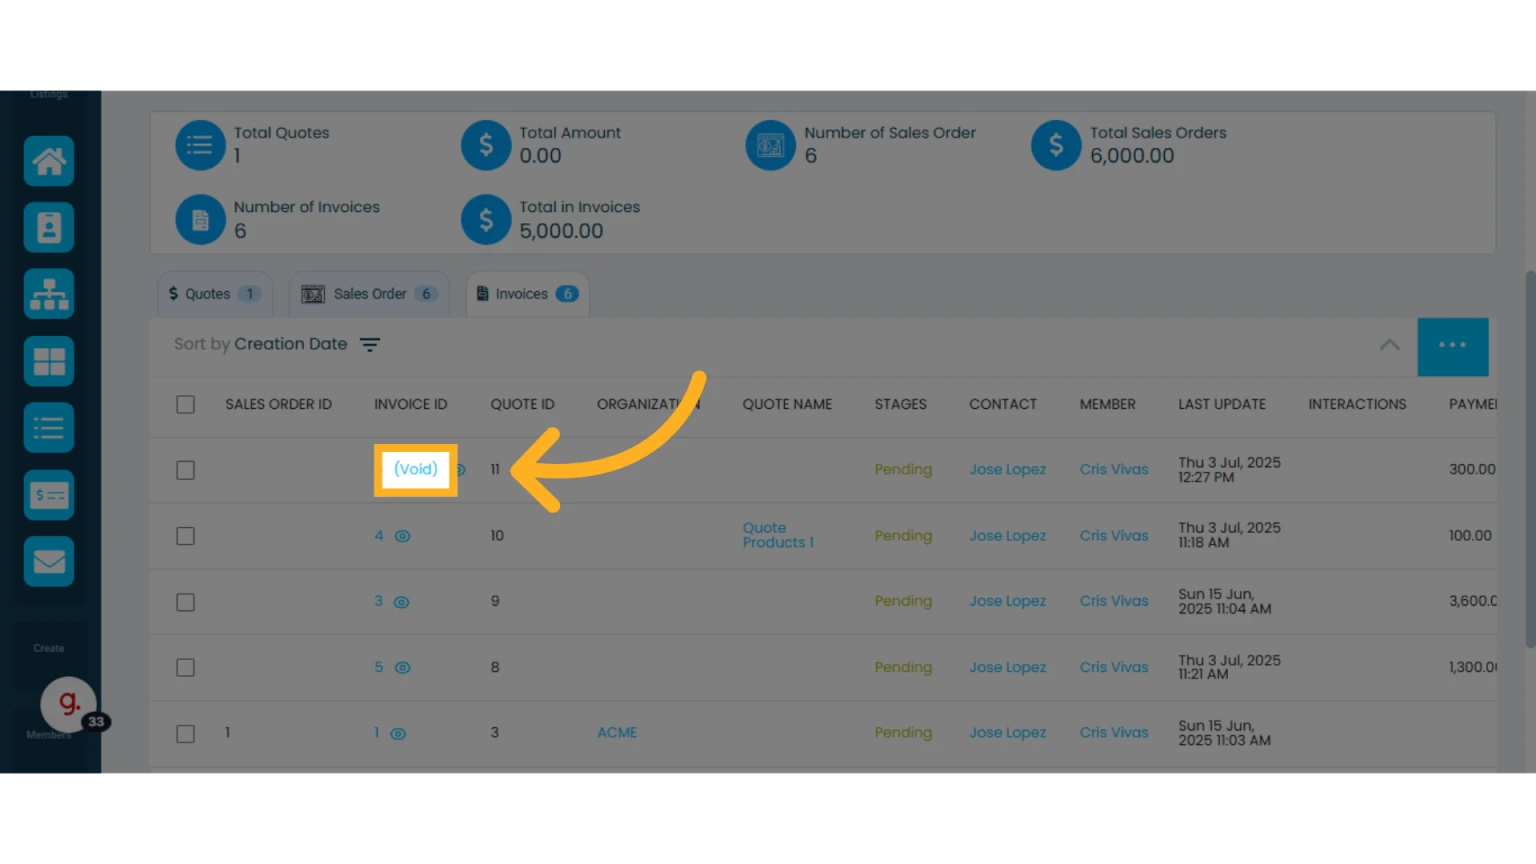Open the contacts badge sidebar icon
This screenshot has width=1536, height=864.
49,228
